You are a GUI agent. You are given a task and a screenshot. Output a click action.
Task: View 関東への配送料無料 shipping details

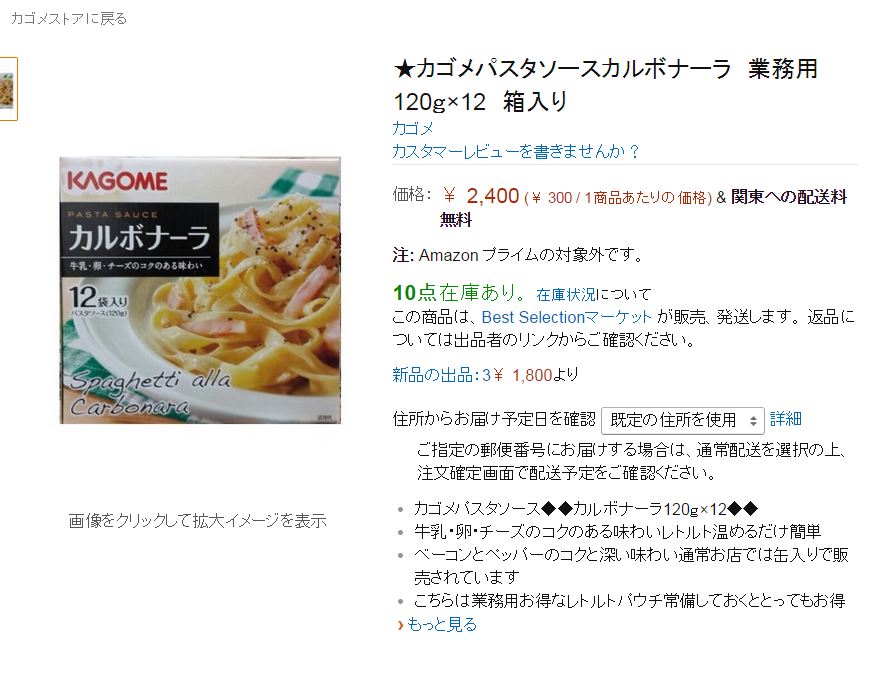643,208
